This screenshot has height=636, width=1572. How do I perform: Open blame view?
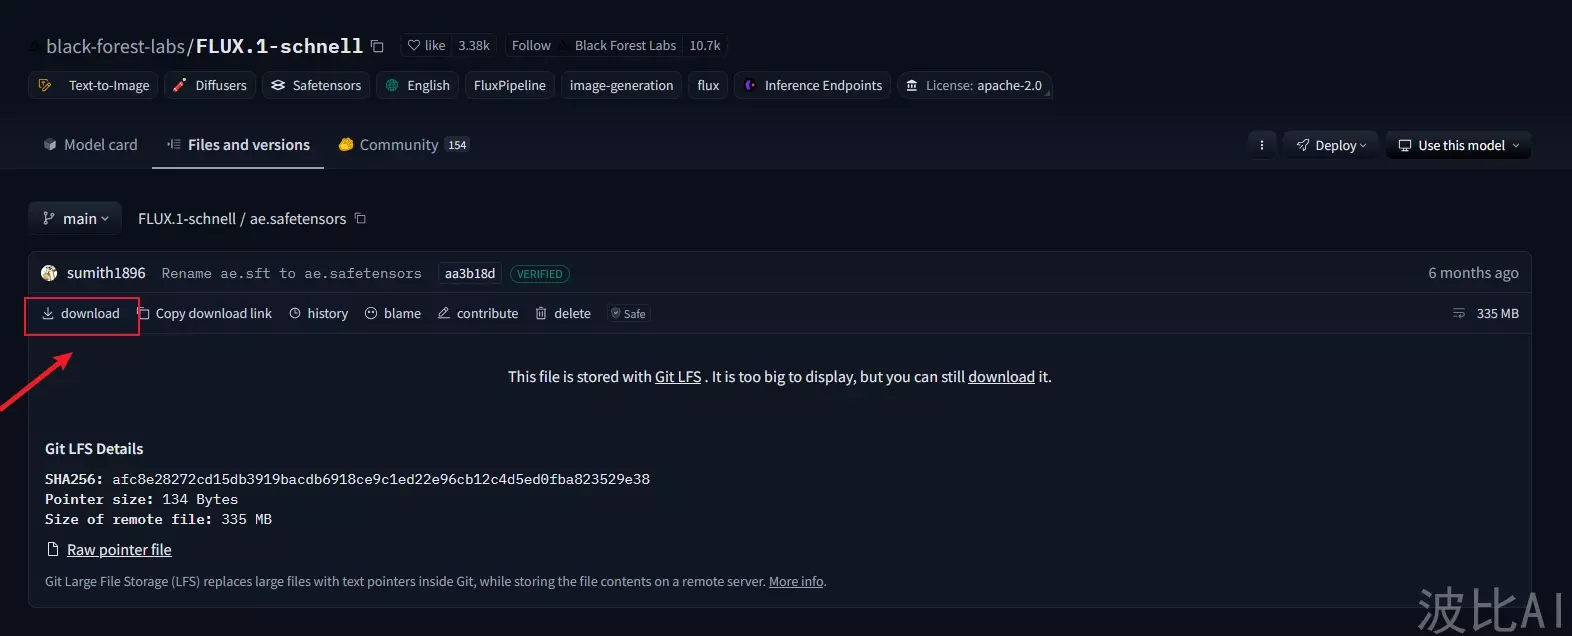[x=393, y=314]
